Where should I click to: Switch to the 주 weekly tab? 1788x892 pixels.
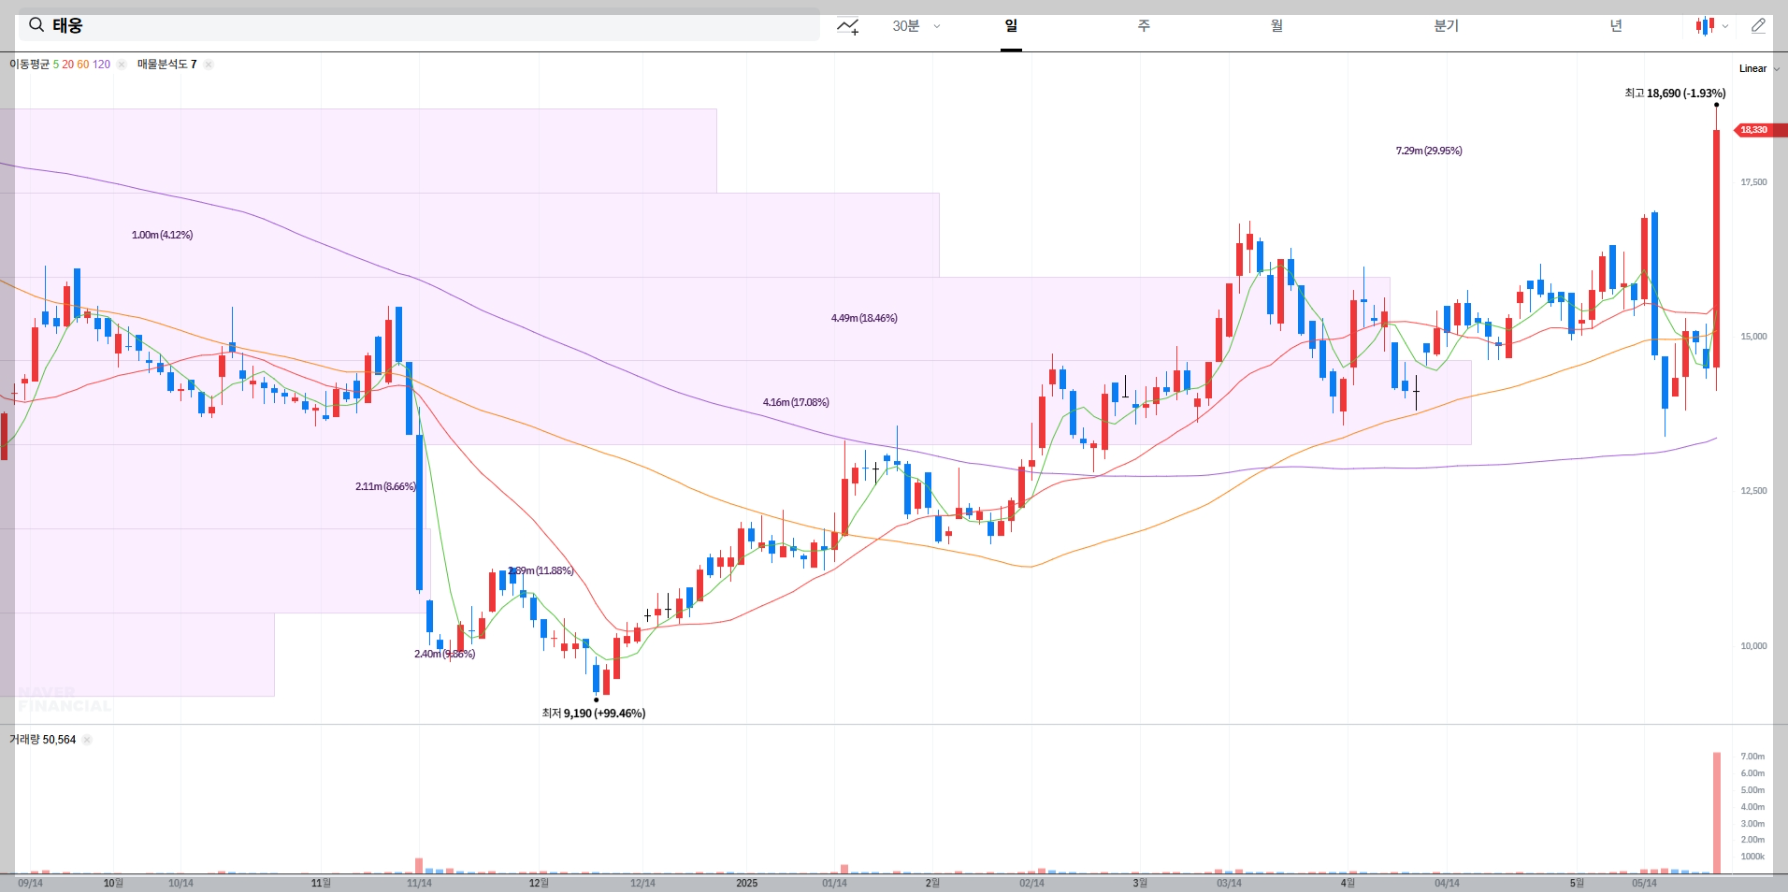(x=1144, y=26)
